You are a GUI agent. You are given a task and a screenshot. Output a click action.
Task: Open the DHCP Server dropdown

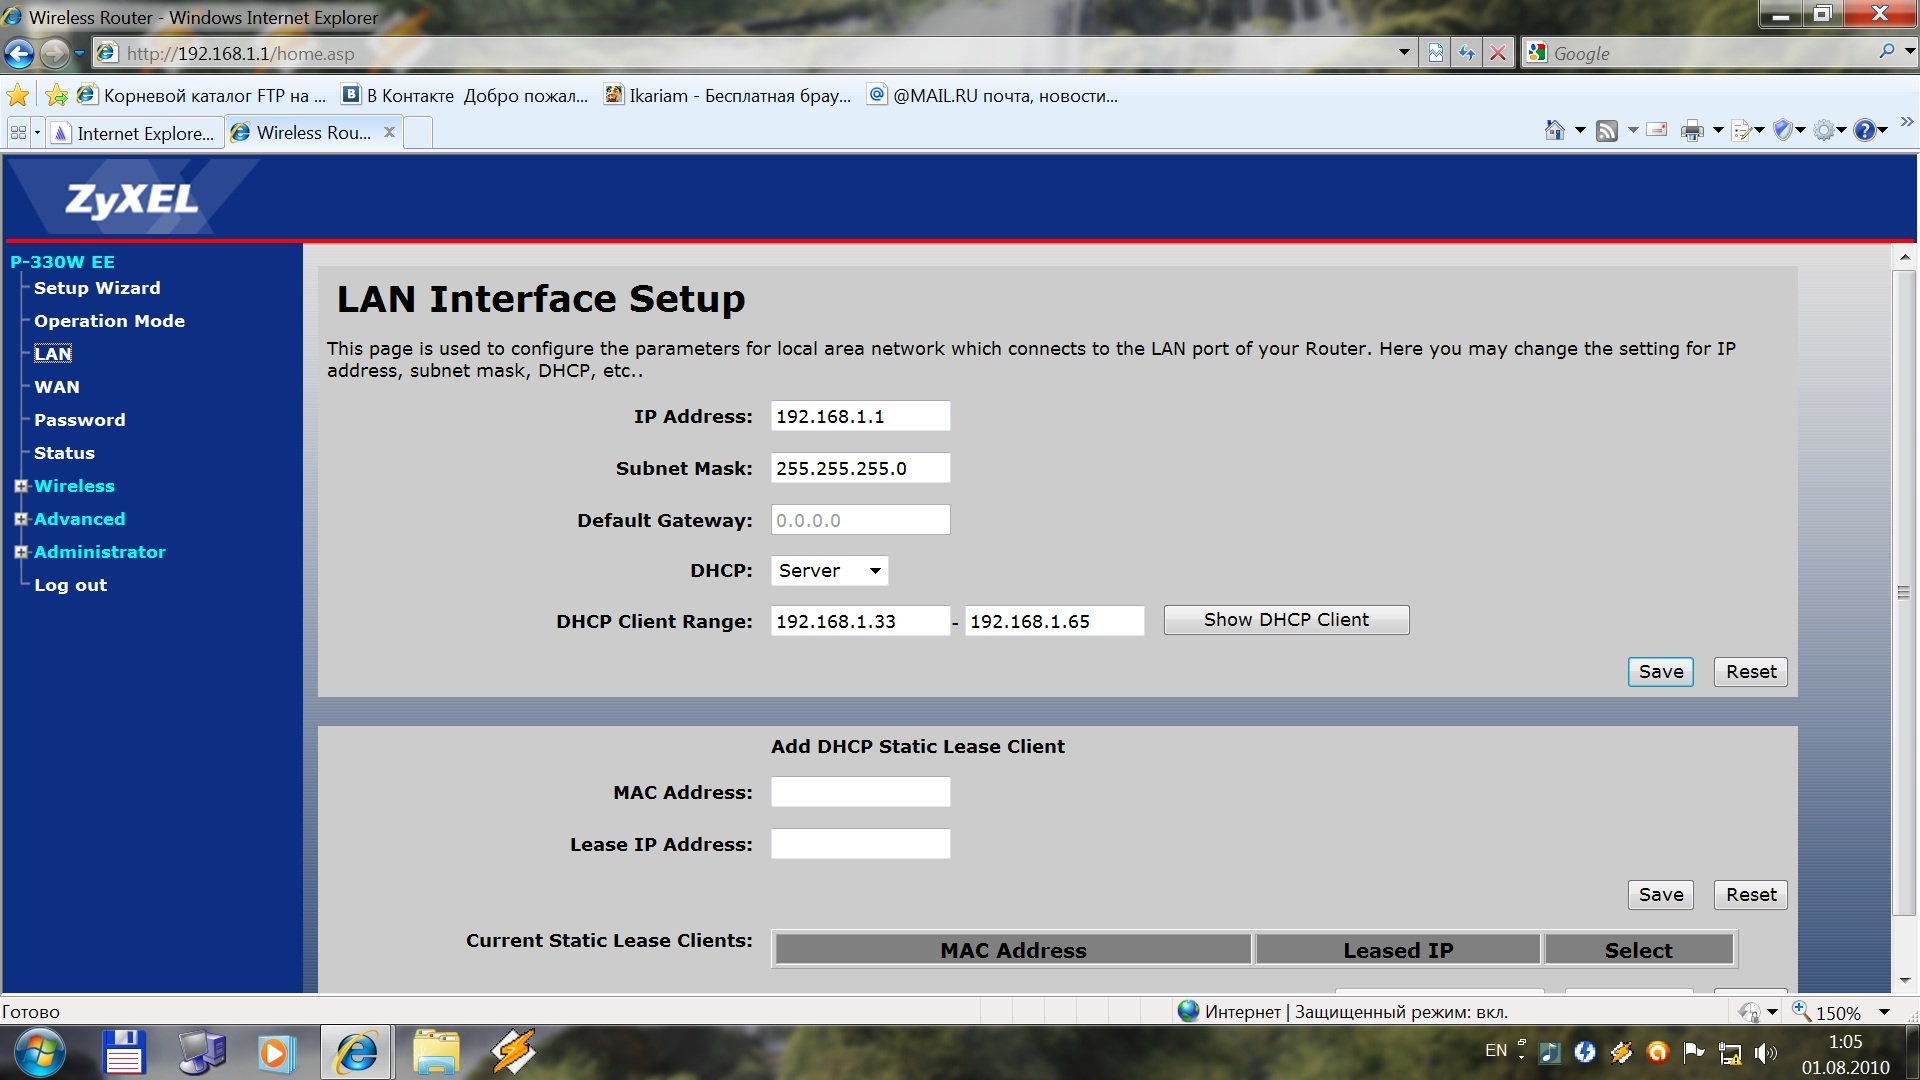point(829,571)
